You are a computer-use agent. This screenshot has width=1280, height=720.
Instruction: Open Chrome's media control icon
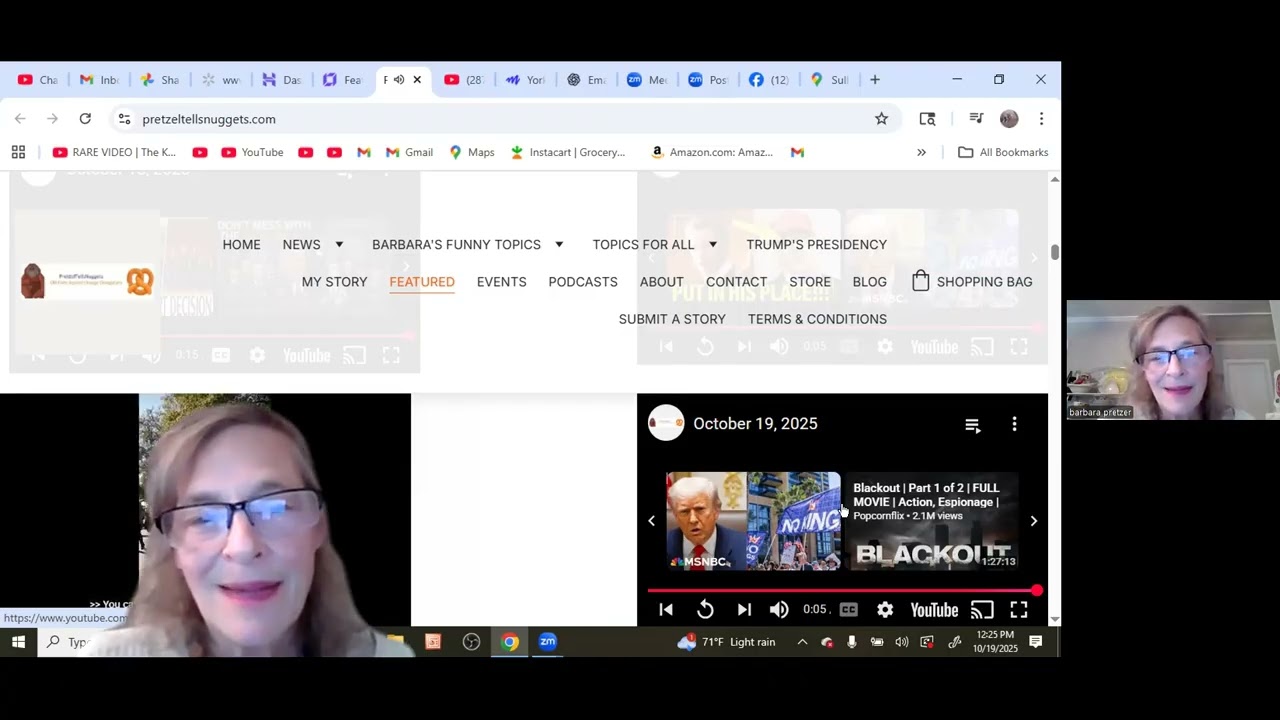click(x=976, y=119)
